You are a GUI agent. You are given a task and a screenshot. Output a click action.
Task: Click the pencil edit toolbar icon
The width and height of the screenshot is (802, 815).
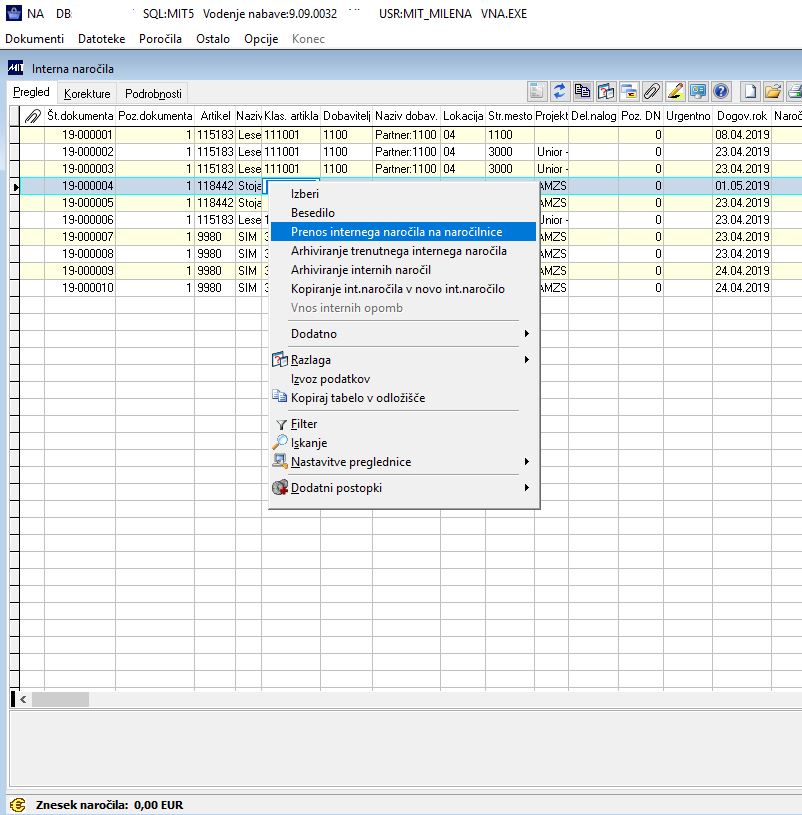pos(675,92)
